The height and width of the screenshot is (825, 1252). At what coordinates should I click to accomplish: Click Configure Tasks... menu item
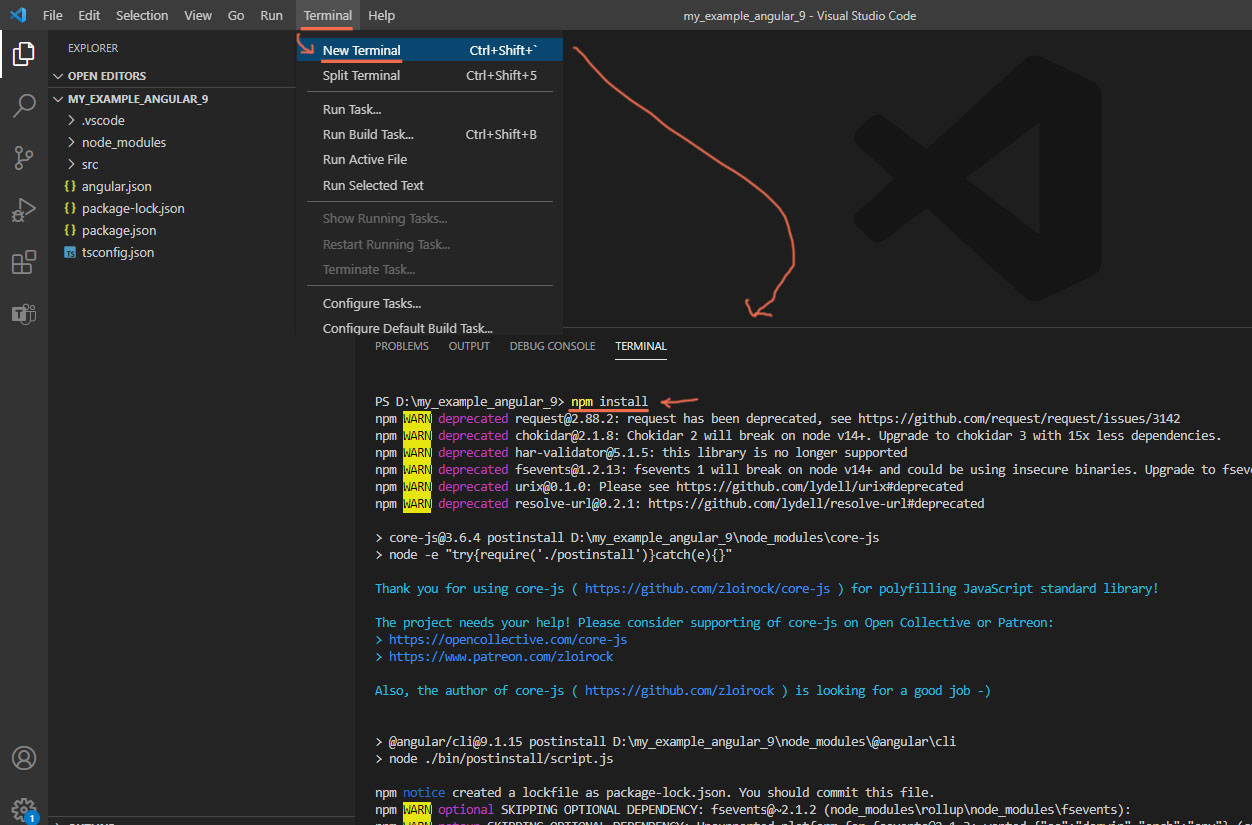pos(371,303)
